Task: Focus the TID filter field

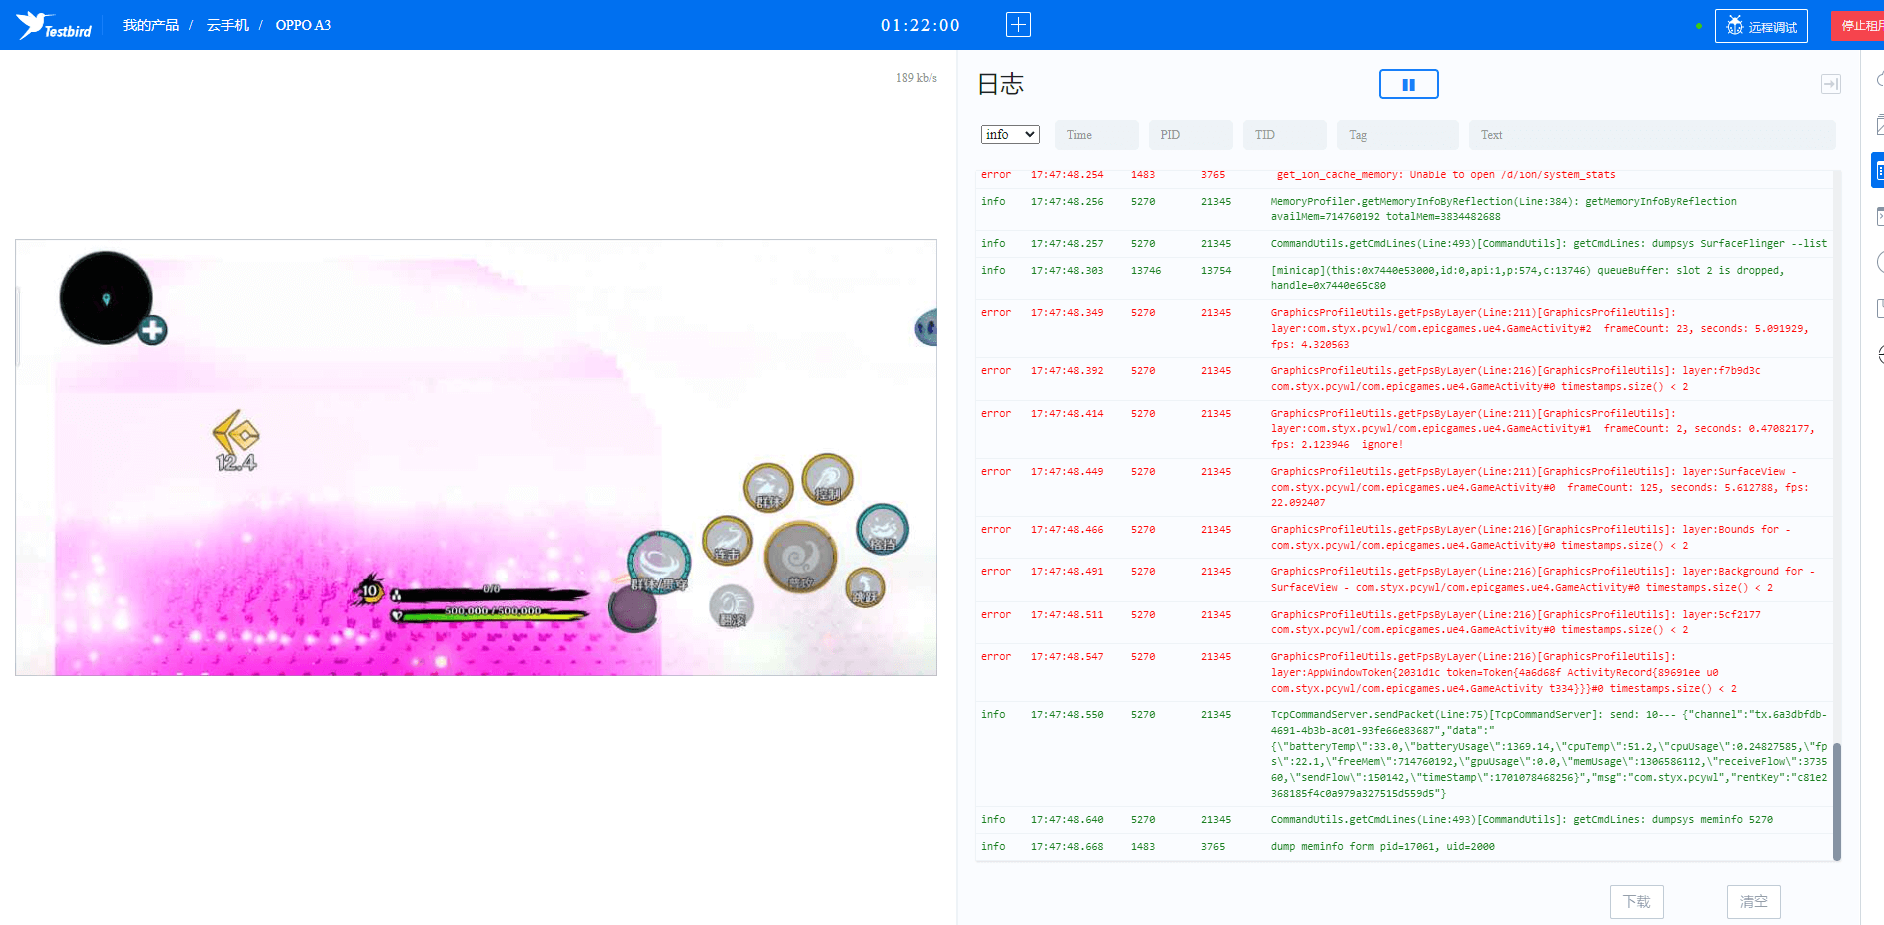Action: click(x=1284, y=135)
